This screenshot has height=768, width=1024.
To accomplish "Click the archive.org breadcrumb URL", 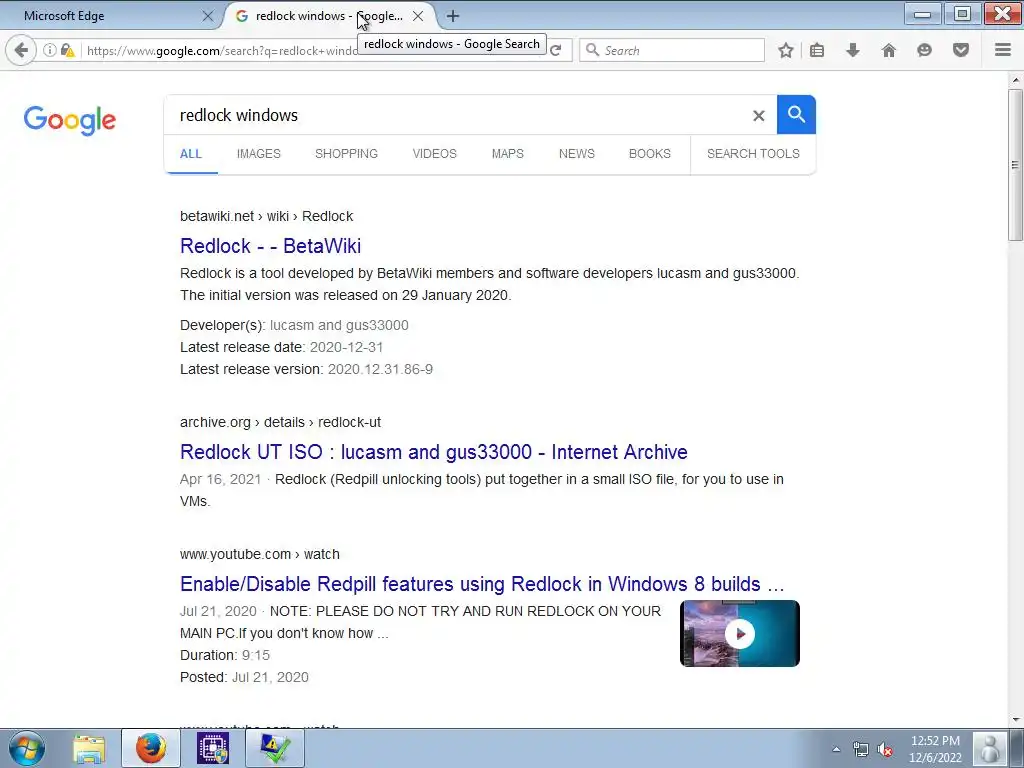I will (x=280, y=423).
